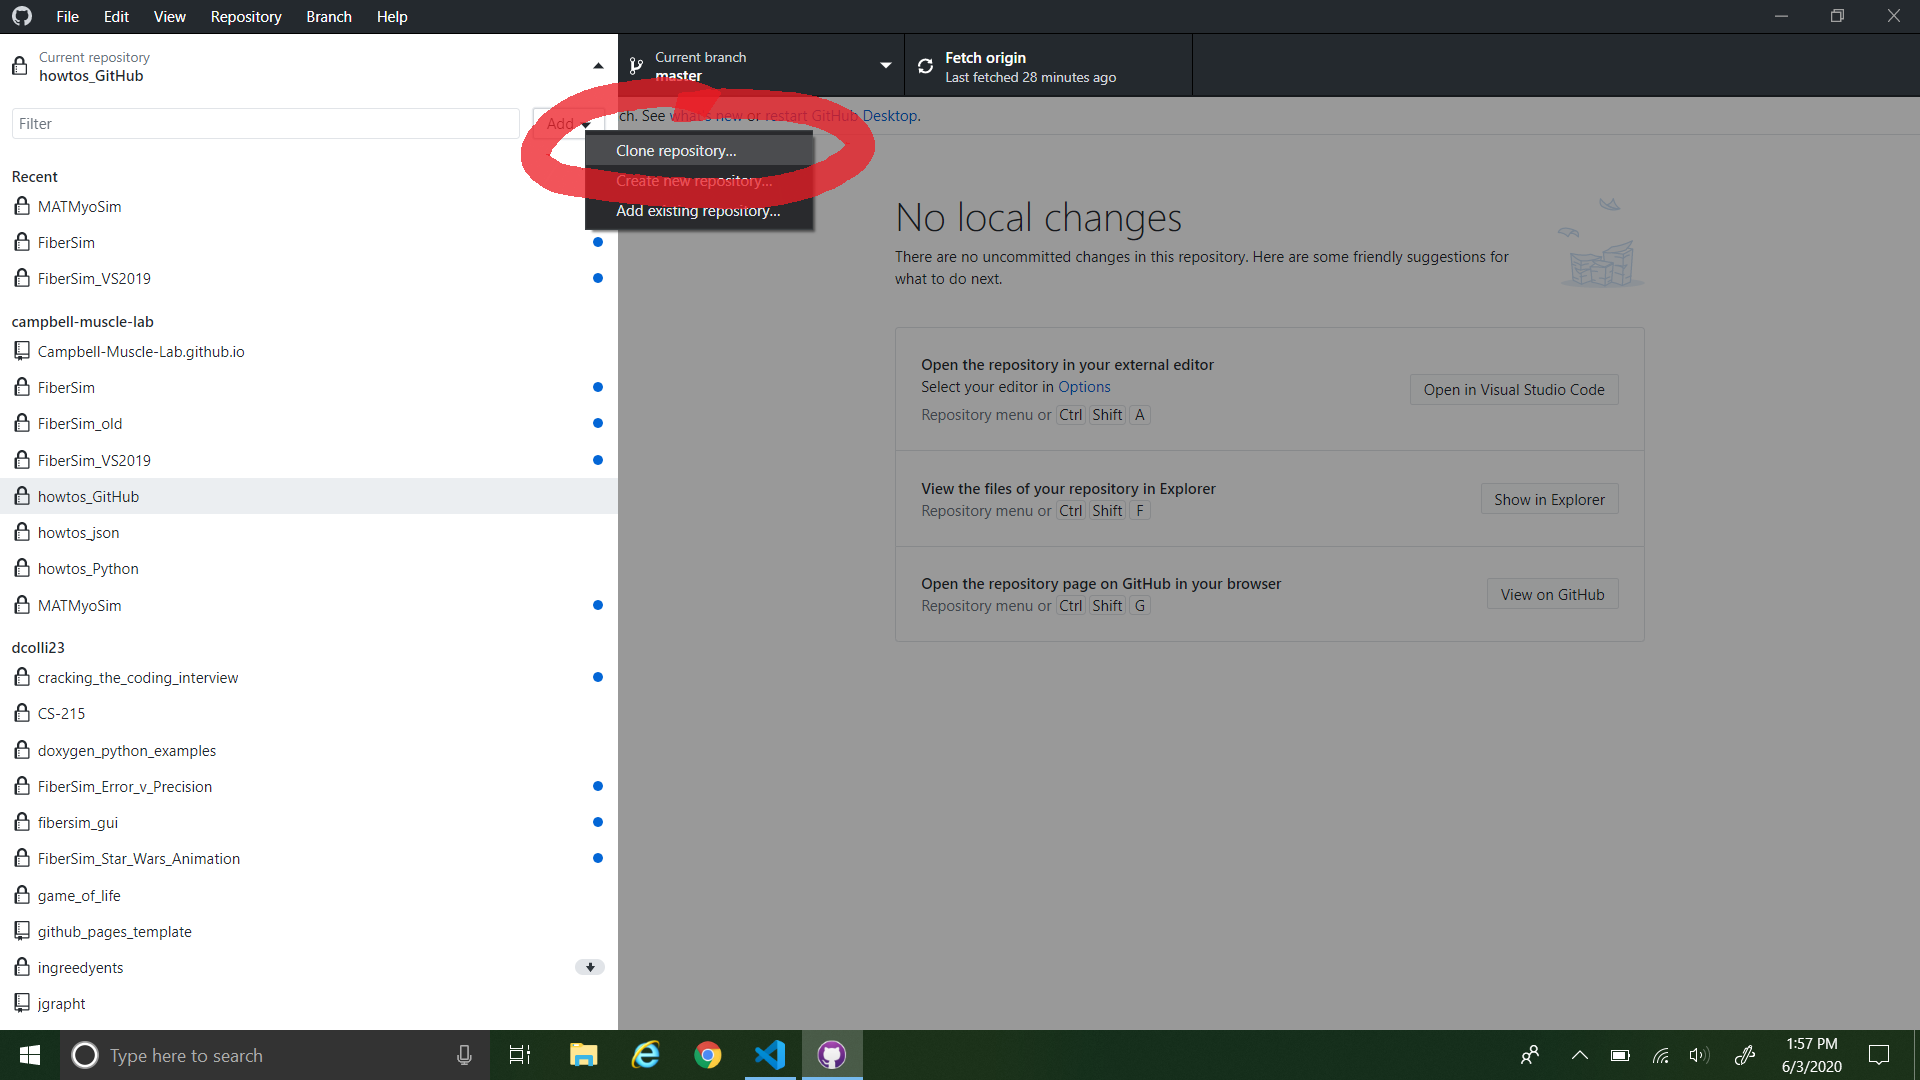Select the howtos_Python repository
The width and height of the screenshot is (1920, 1080).
point(308,568)
